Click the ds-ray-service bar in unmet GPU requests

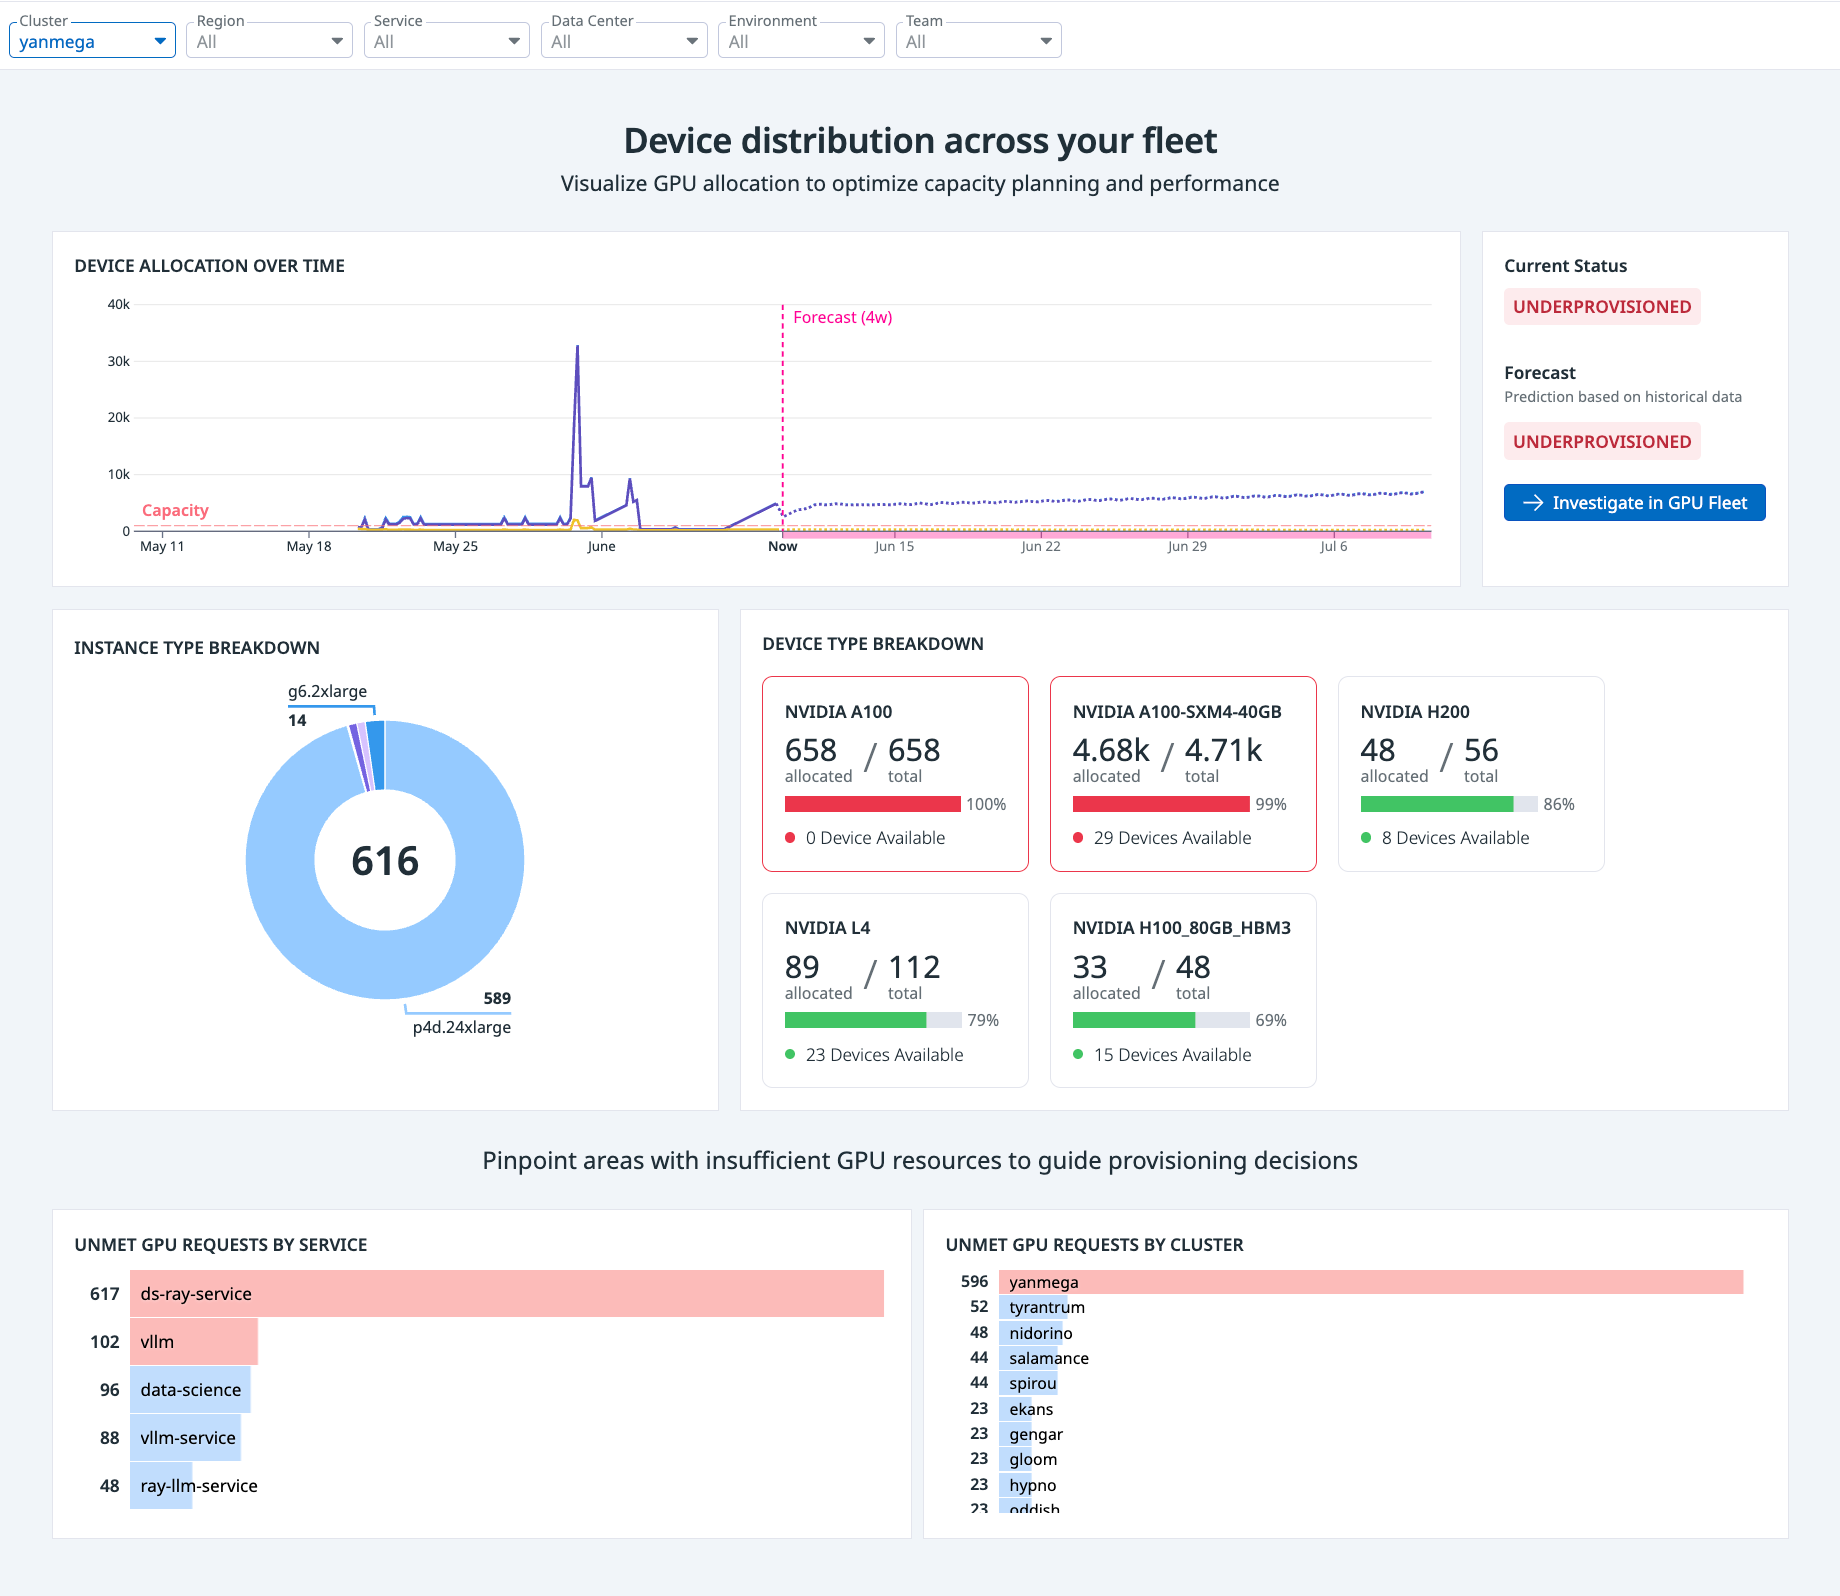point(506,1293)
